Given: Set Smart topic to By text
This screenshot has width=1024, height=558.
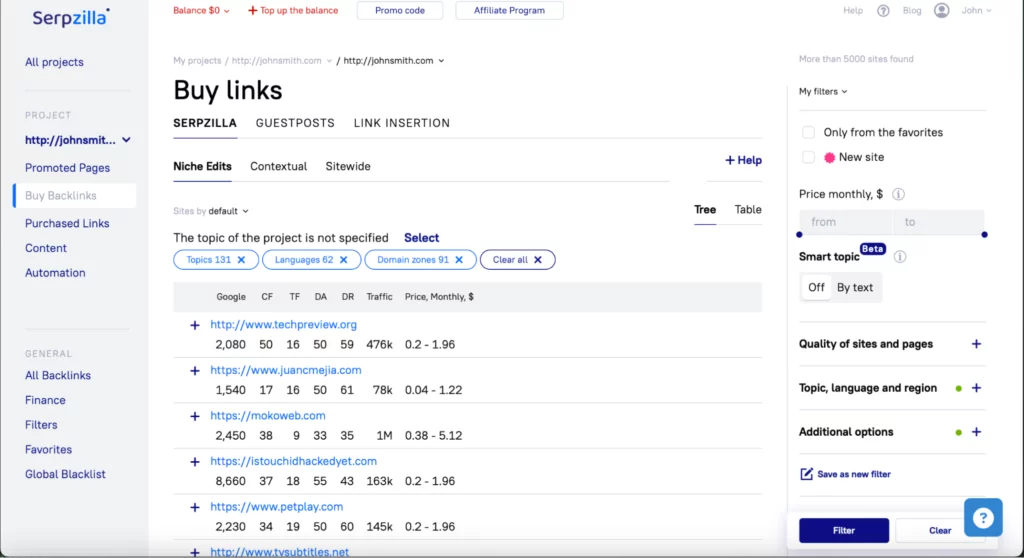Looking at the screenshot, I should coord(855,287).
